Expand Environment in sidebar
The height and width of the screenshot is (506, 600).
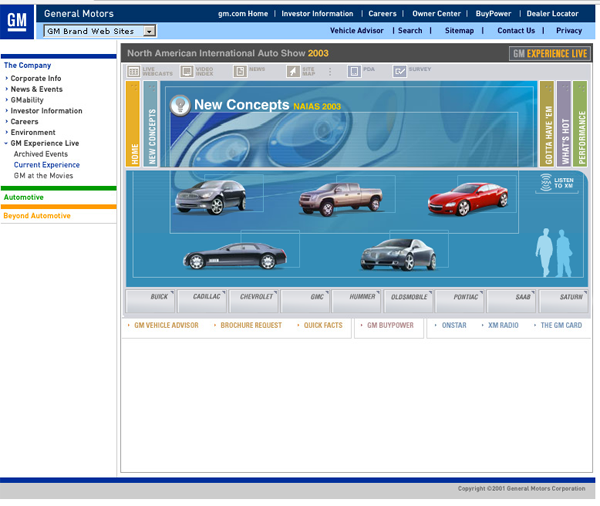click(x=7, y=132)
